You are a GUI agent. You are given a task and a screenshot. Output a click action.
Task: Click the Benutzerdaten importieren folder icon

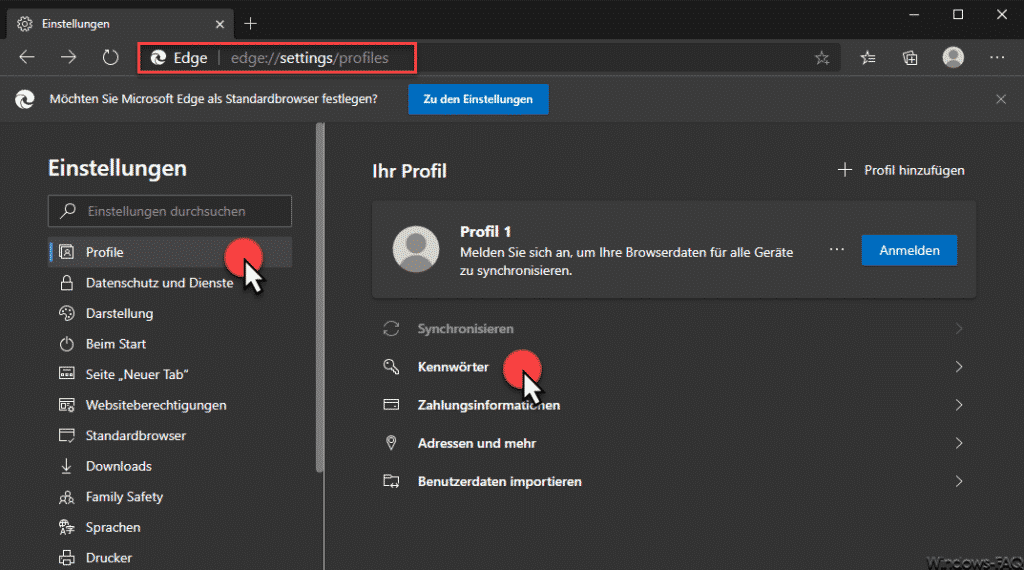(x=391, y=481)
